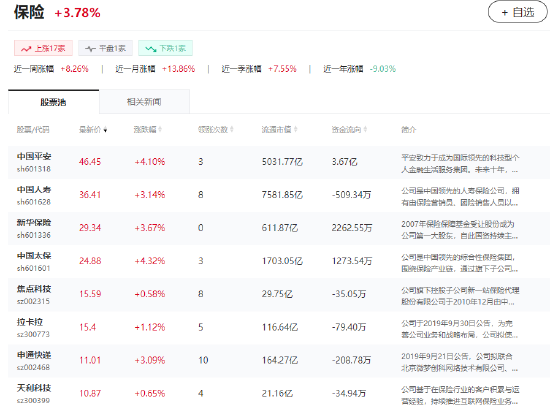Select price 10.87 for 天利科技

point(90,394)
